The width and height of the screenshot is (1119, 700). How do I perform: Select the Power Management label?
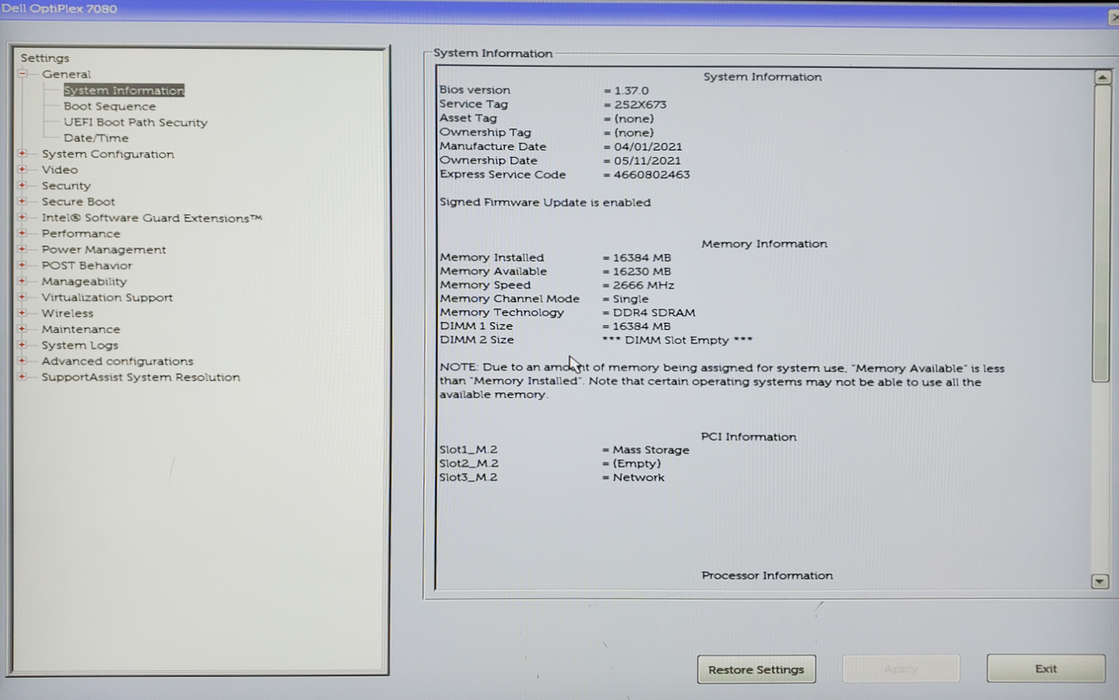coord(103,250)
